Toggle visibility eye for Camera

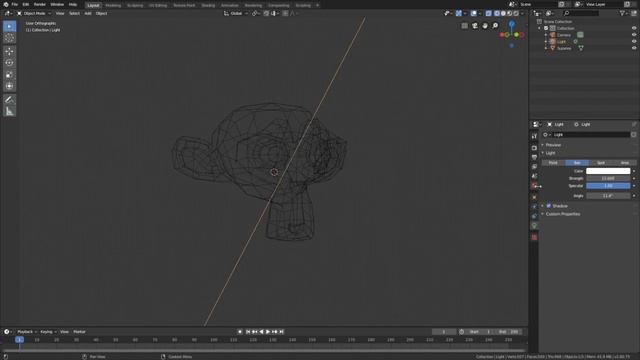point(634,35)
